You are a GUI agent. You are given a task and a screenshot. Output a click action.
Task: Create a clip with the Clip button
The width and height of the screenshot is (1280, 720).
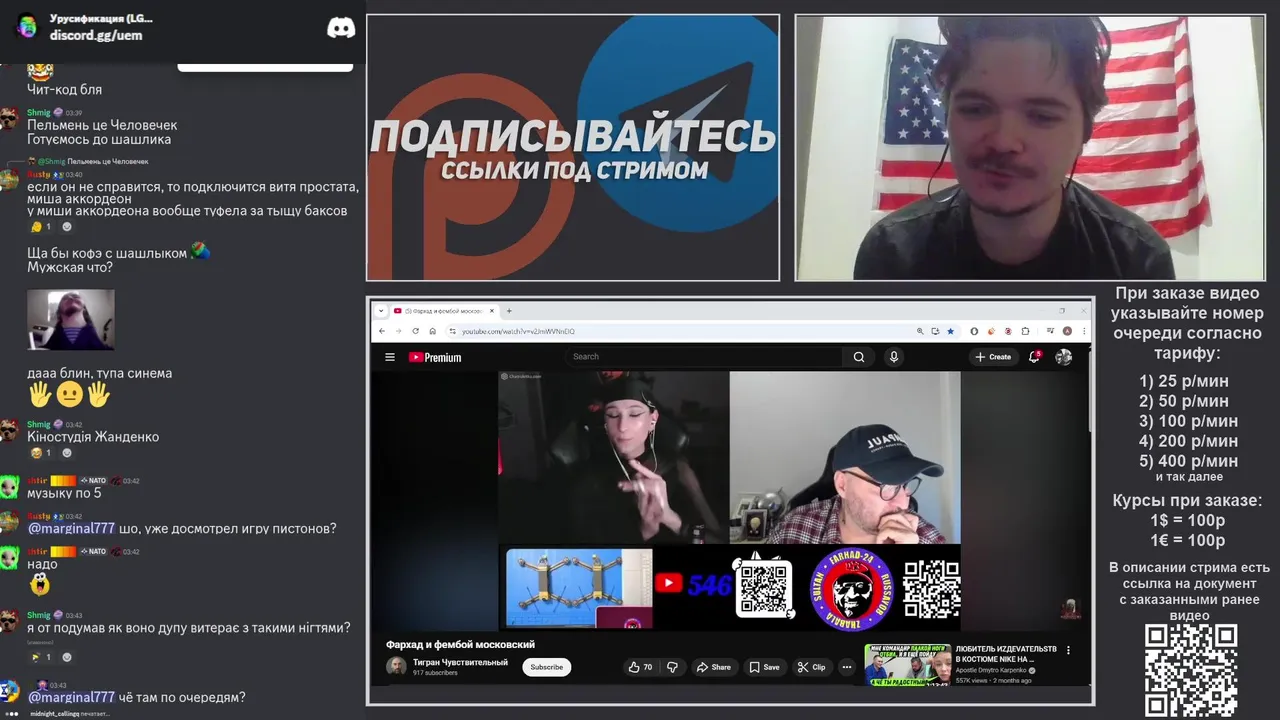tap(812, 667)
